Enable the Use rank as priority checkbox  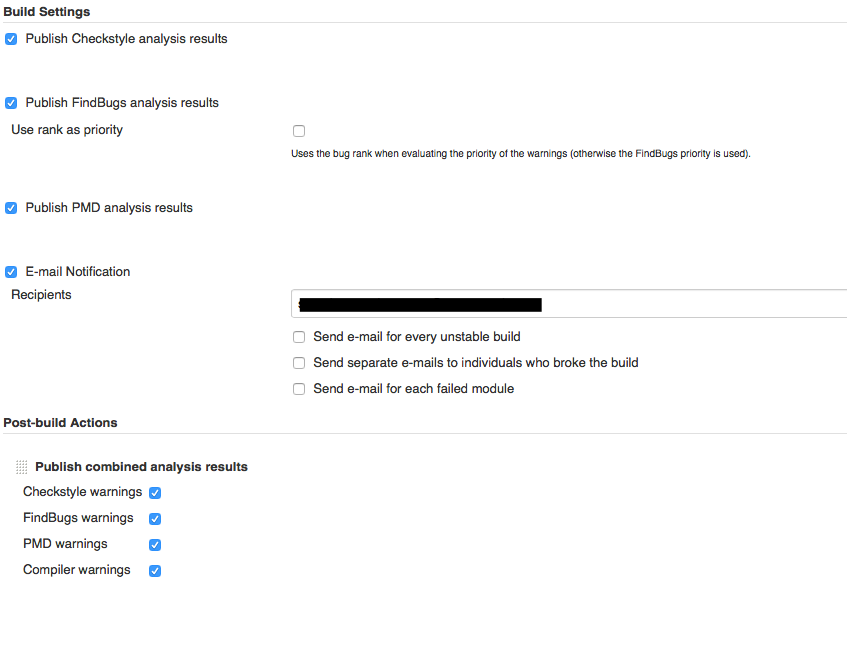point(299,131)
